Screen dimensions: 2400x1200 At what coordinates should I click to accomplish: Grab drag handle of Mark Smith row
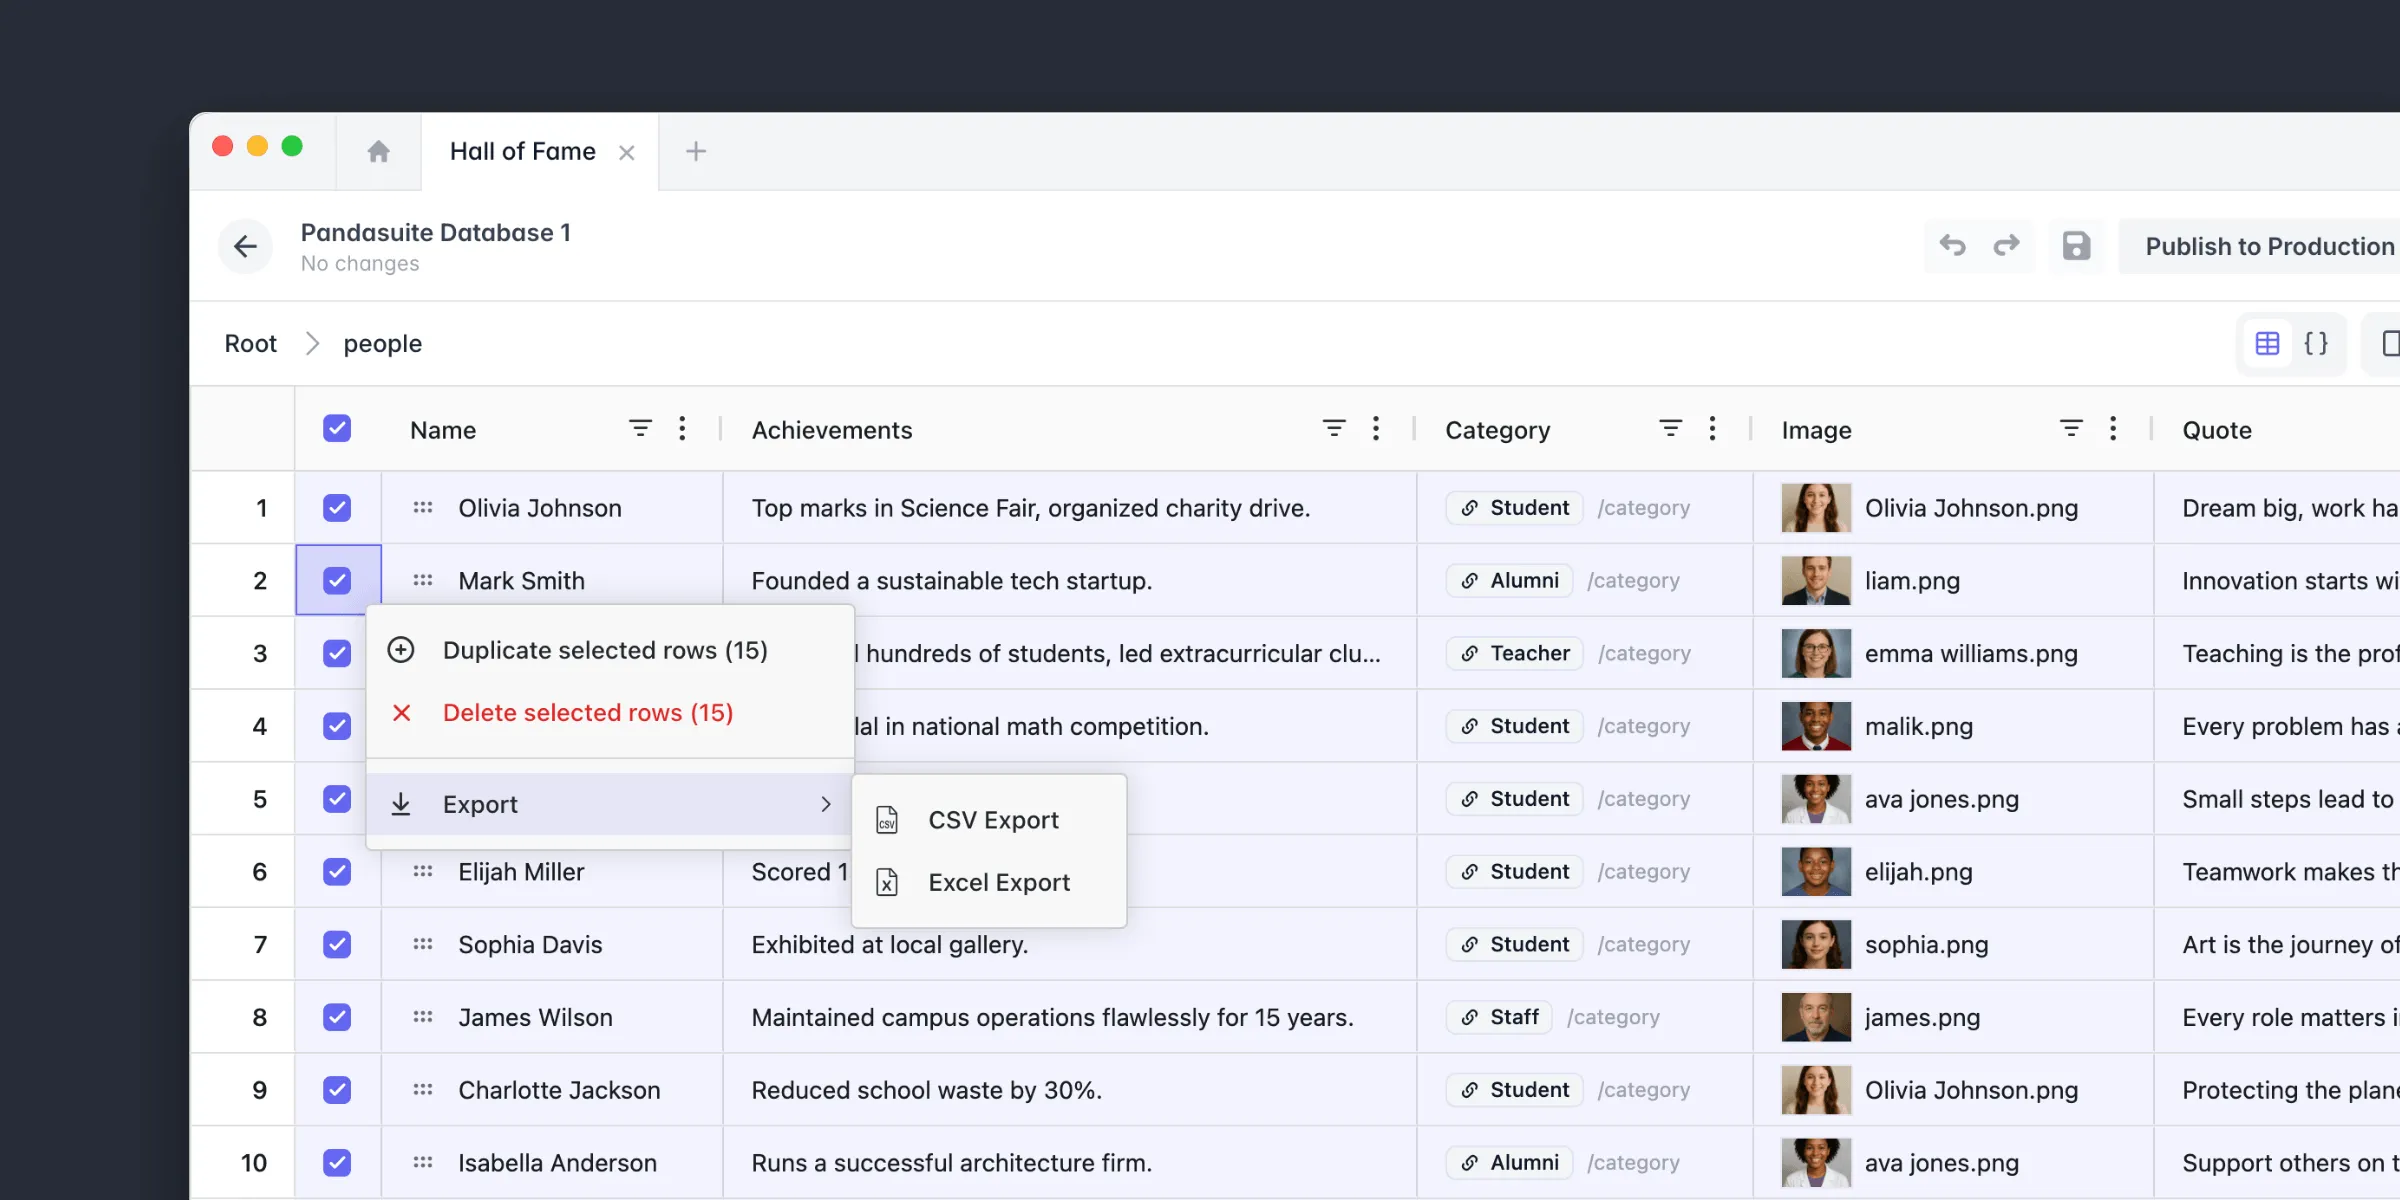pos(423,581)
